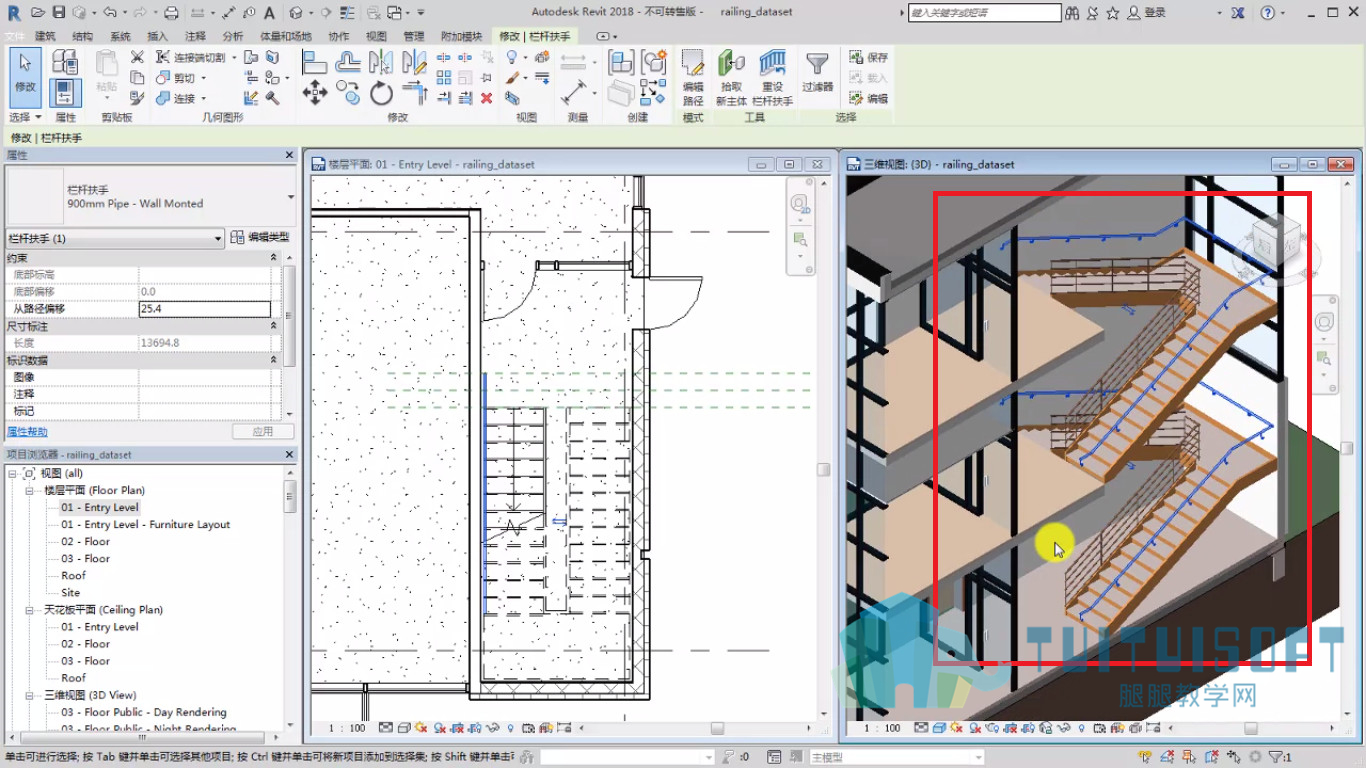Select the Align tool in Modify panel
The width and height of the screenshot is (1366, 768).
coord(315,62)
